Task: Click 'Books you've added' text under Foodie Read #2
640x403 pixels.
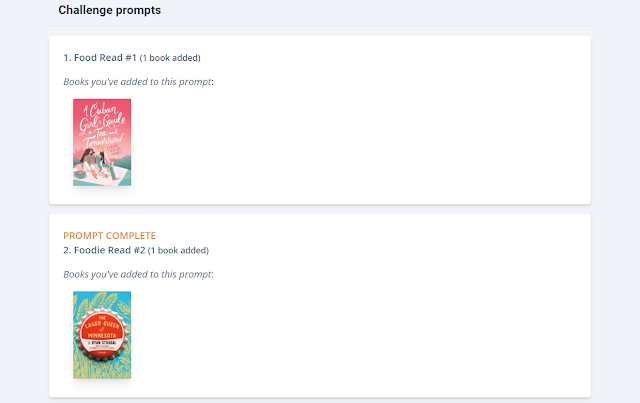Action: coord(138,274)
